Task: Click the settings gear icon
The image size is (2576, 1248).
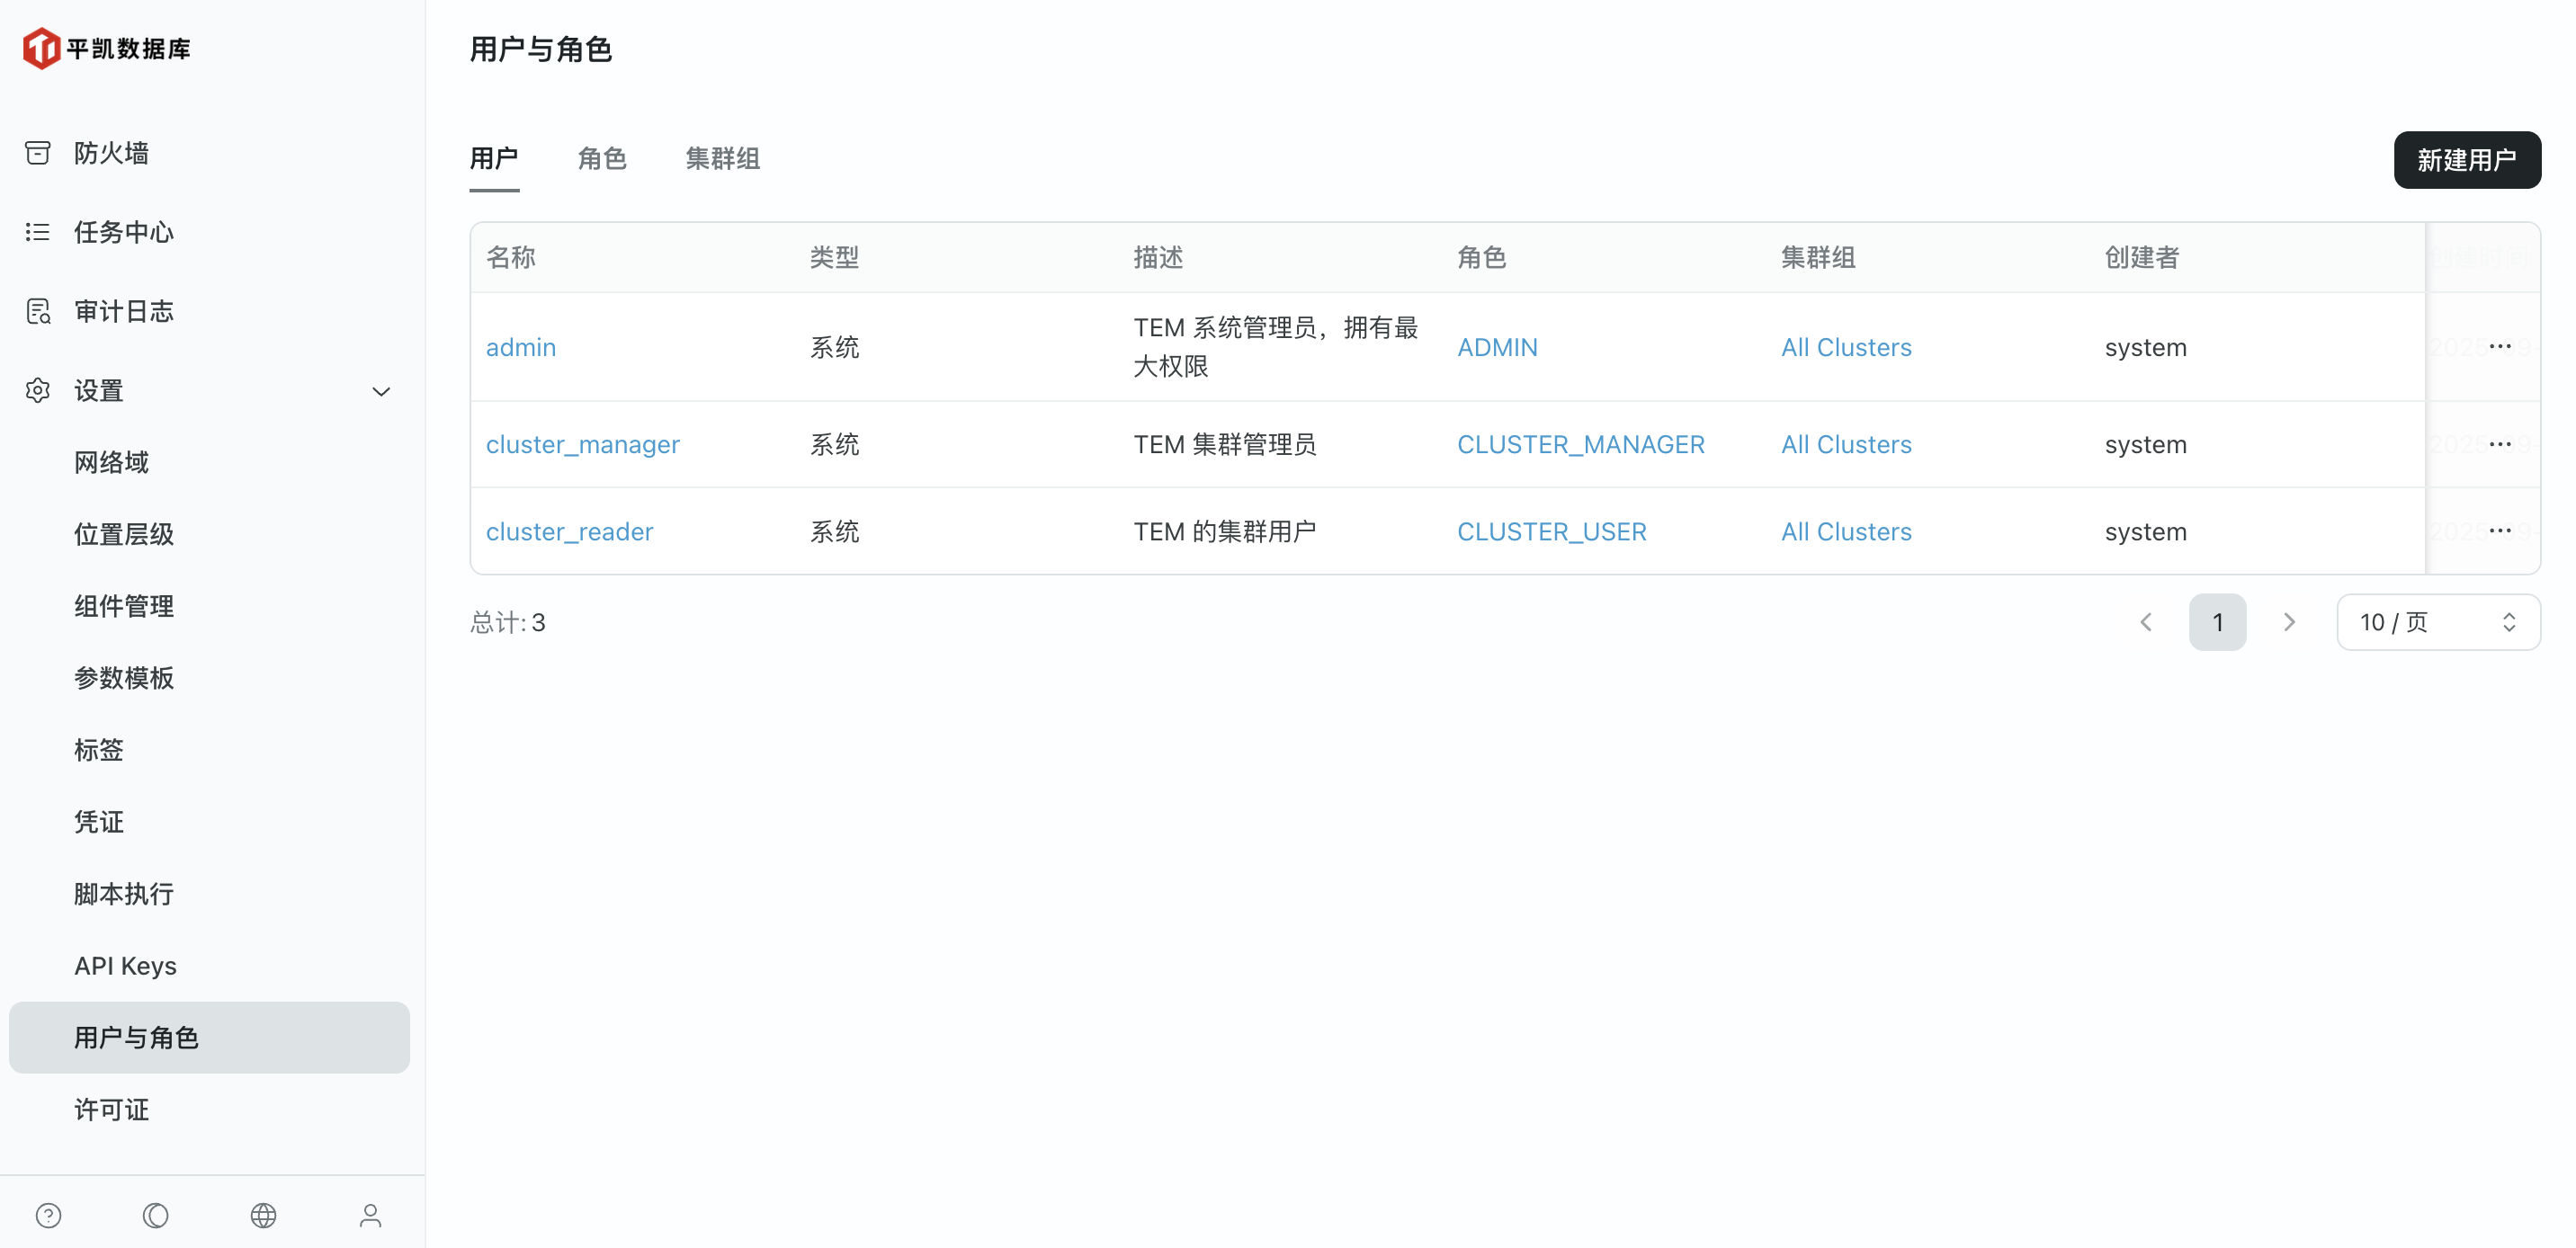Action: (38, 390)
